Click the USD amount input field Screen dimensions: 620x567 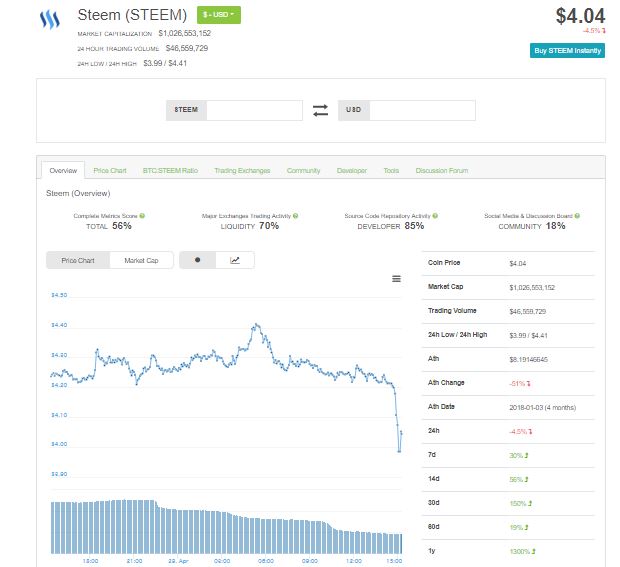tap(422, 110)
